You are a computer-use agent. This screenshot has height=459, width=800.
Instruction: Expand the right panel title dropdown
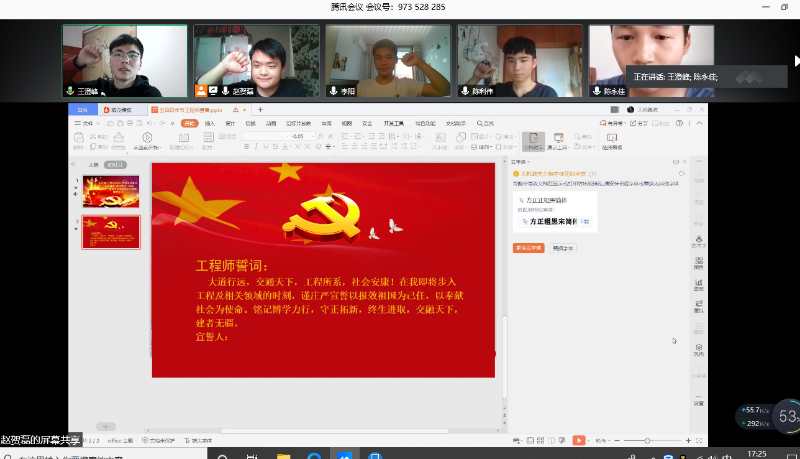point(528,160)
